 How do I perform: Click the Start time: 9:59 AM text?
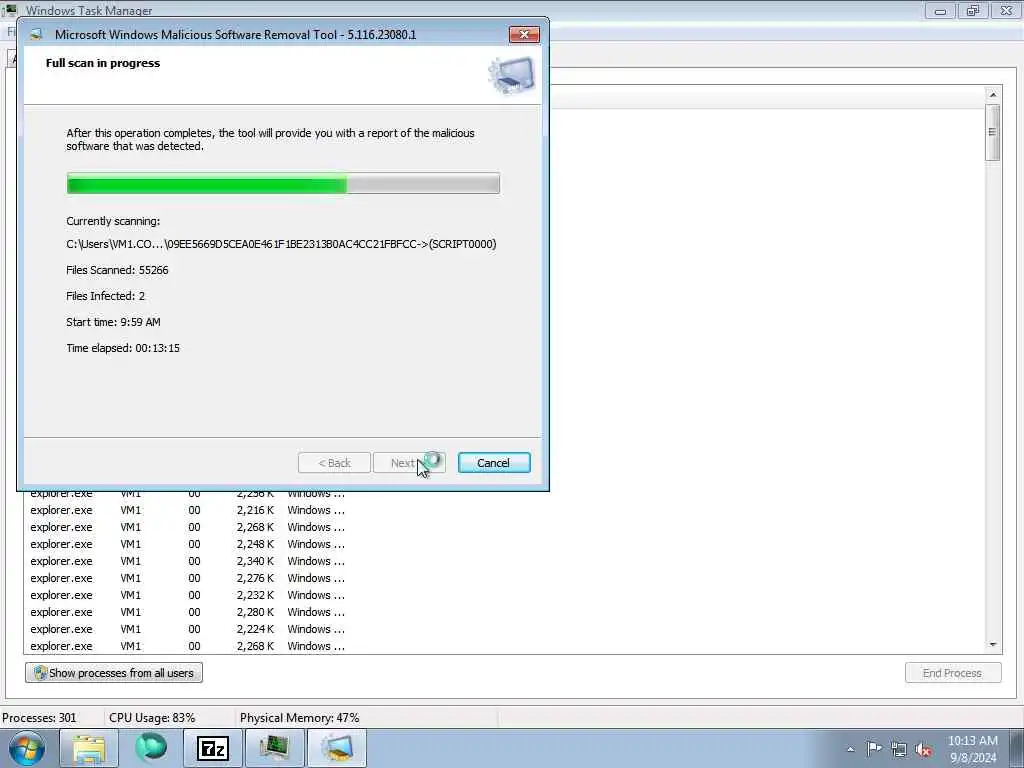click(x=114, y=322)
